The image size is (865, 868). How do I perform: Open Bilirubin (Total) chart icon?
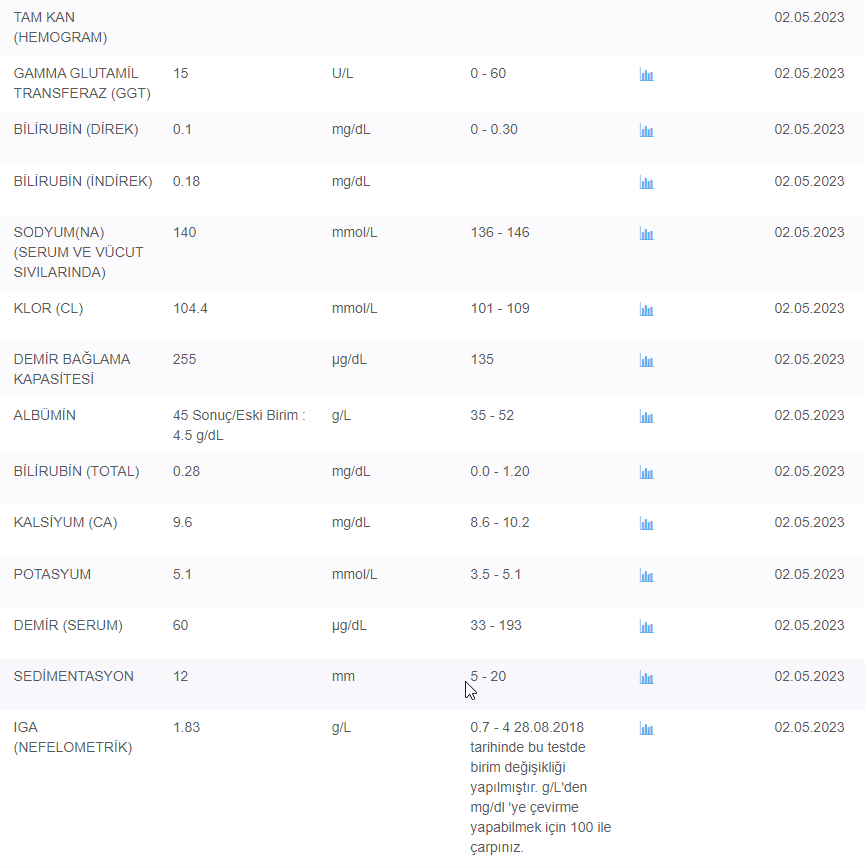click(x=646, y=473)
